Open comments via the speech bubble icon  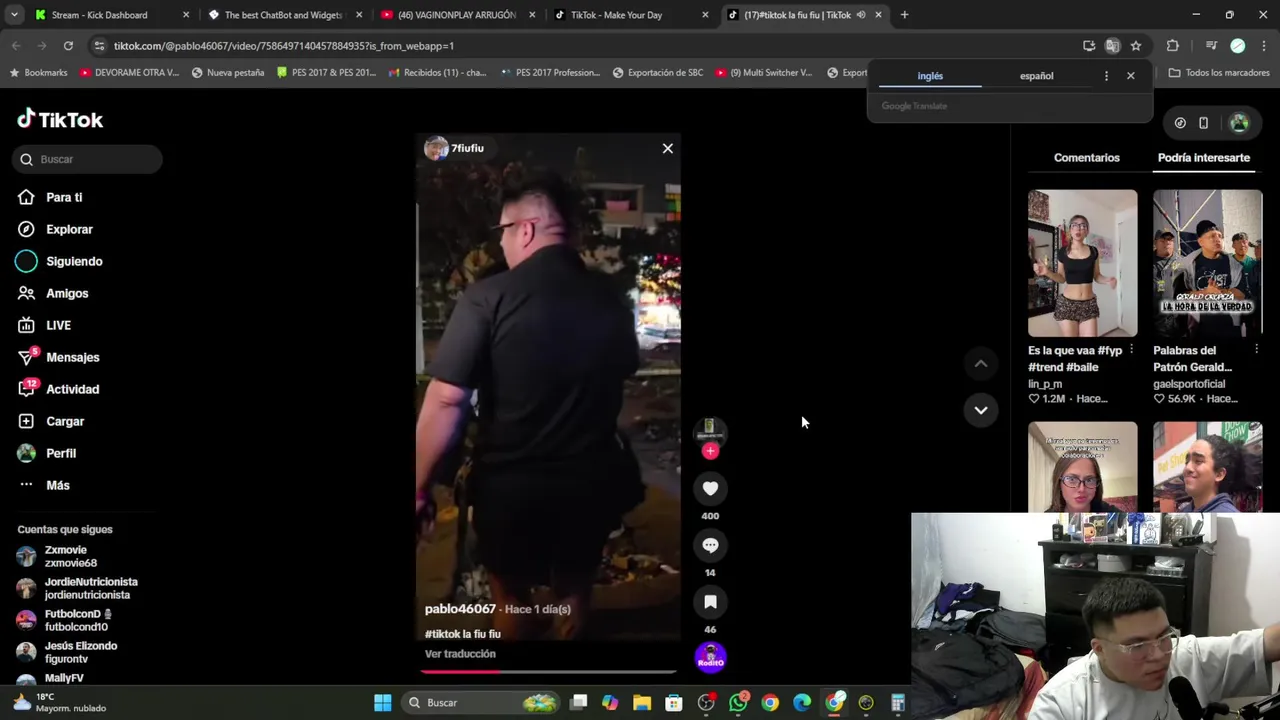[710, 545]
